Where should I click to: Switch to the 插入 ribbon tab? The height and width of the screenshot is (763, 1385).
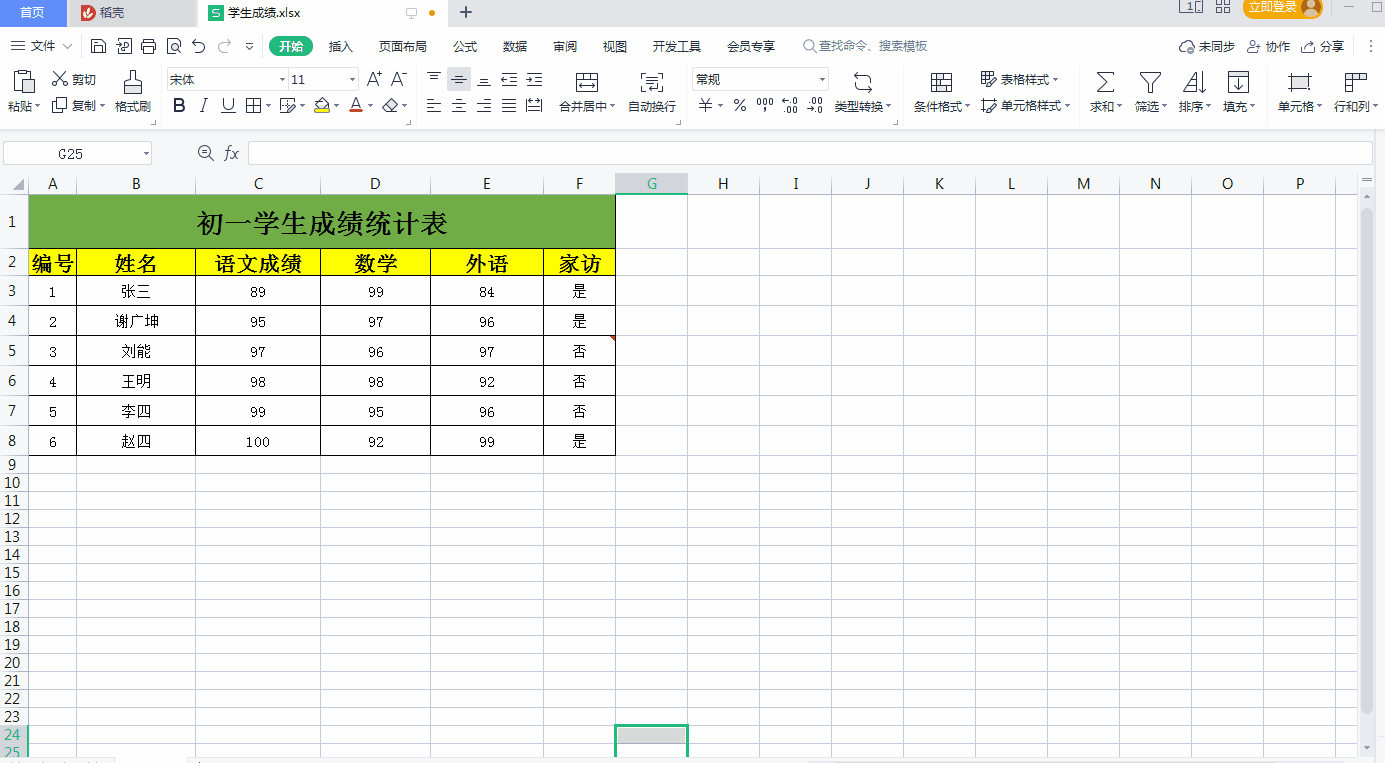tap(341, 46)
